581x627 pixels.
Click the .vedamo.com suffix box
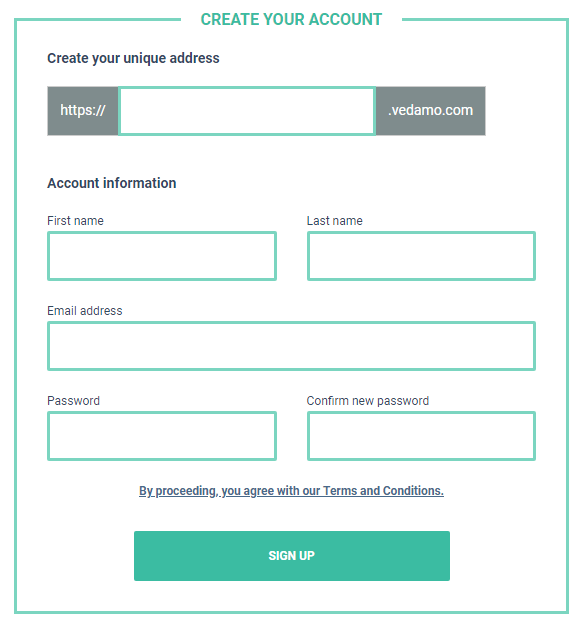pos(431,111)
